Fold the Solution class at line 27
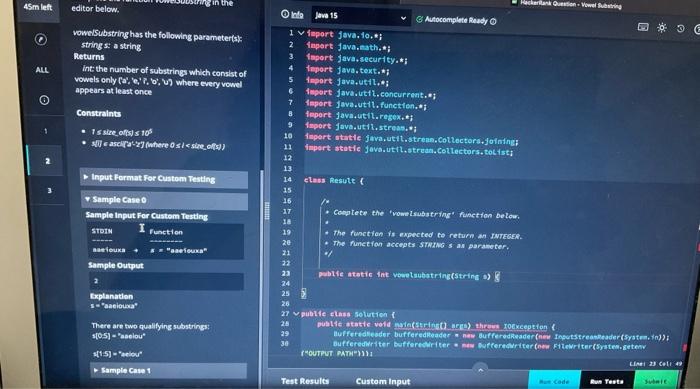700x389 pixels. pyautogui.click(x=296, y=314)
